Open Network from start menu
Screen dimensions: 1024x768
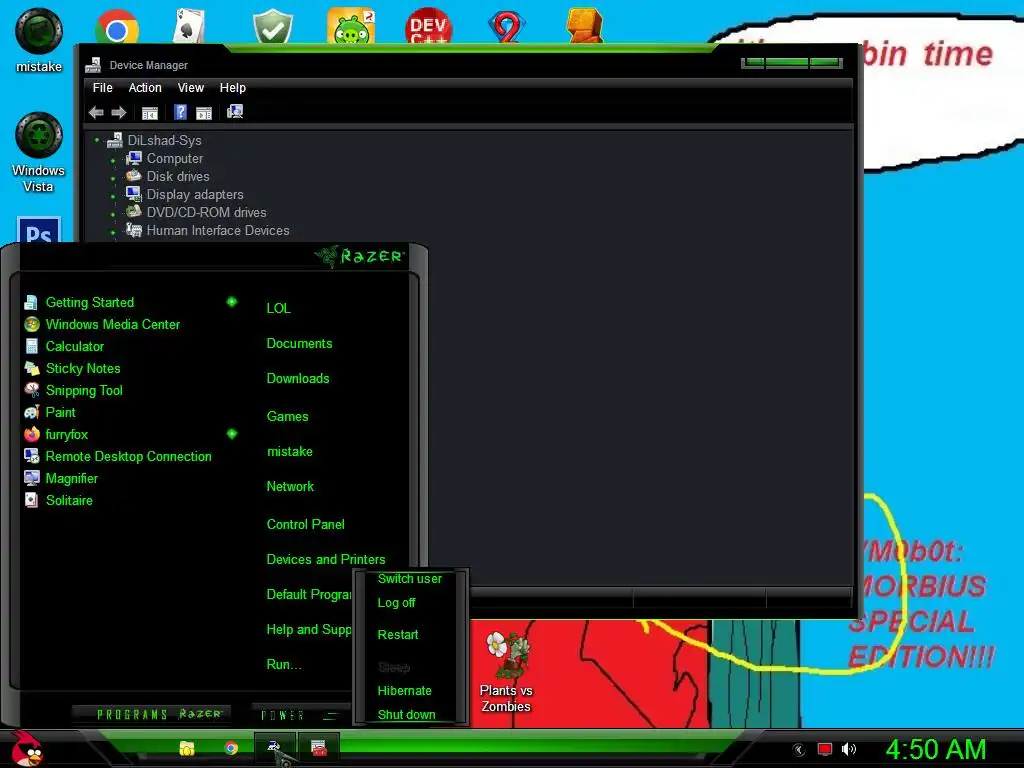[x=290, y=487]
